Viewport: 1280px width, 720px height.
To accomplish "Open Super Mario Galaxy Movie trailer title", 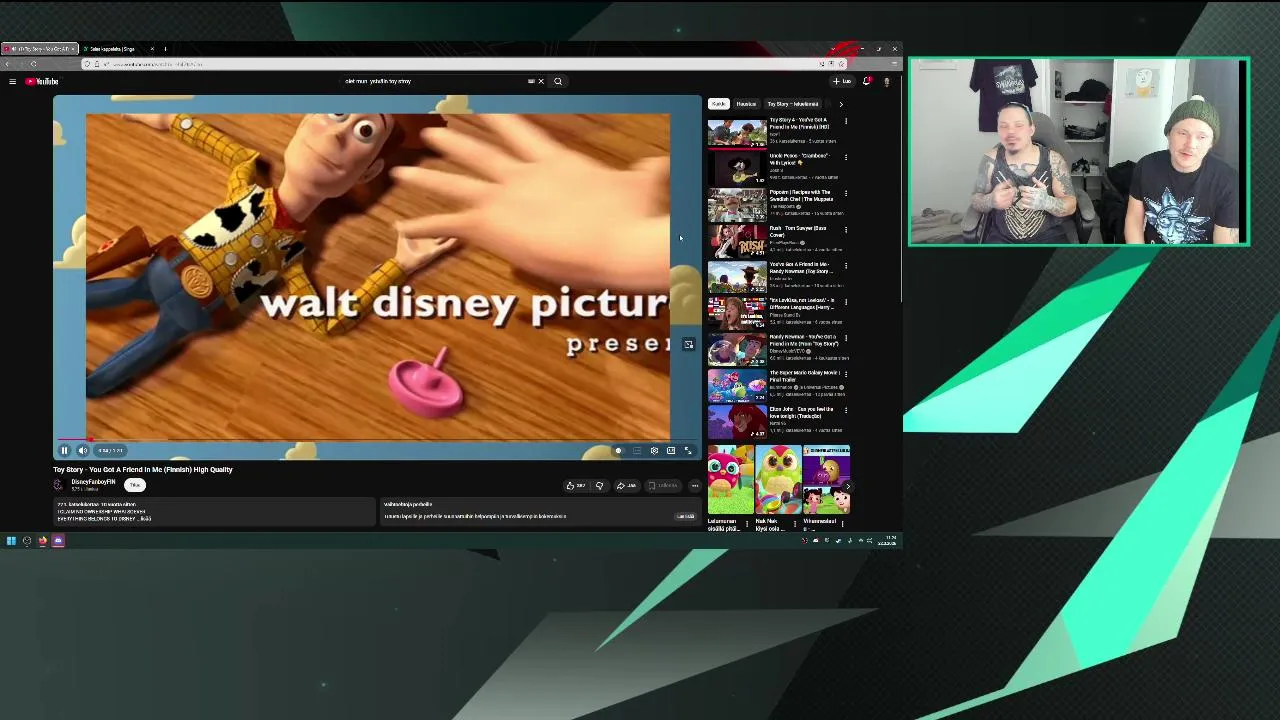I will click(804, 376).
